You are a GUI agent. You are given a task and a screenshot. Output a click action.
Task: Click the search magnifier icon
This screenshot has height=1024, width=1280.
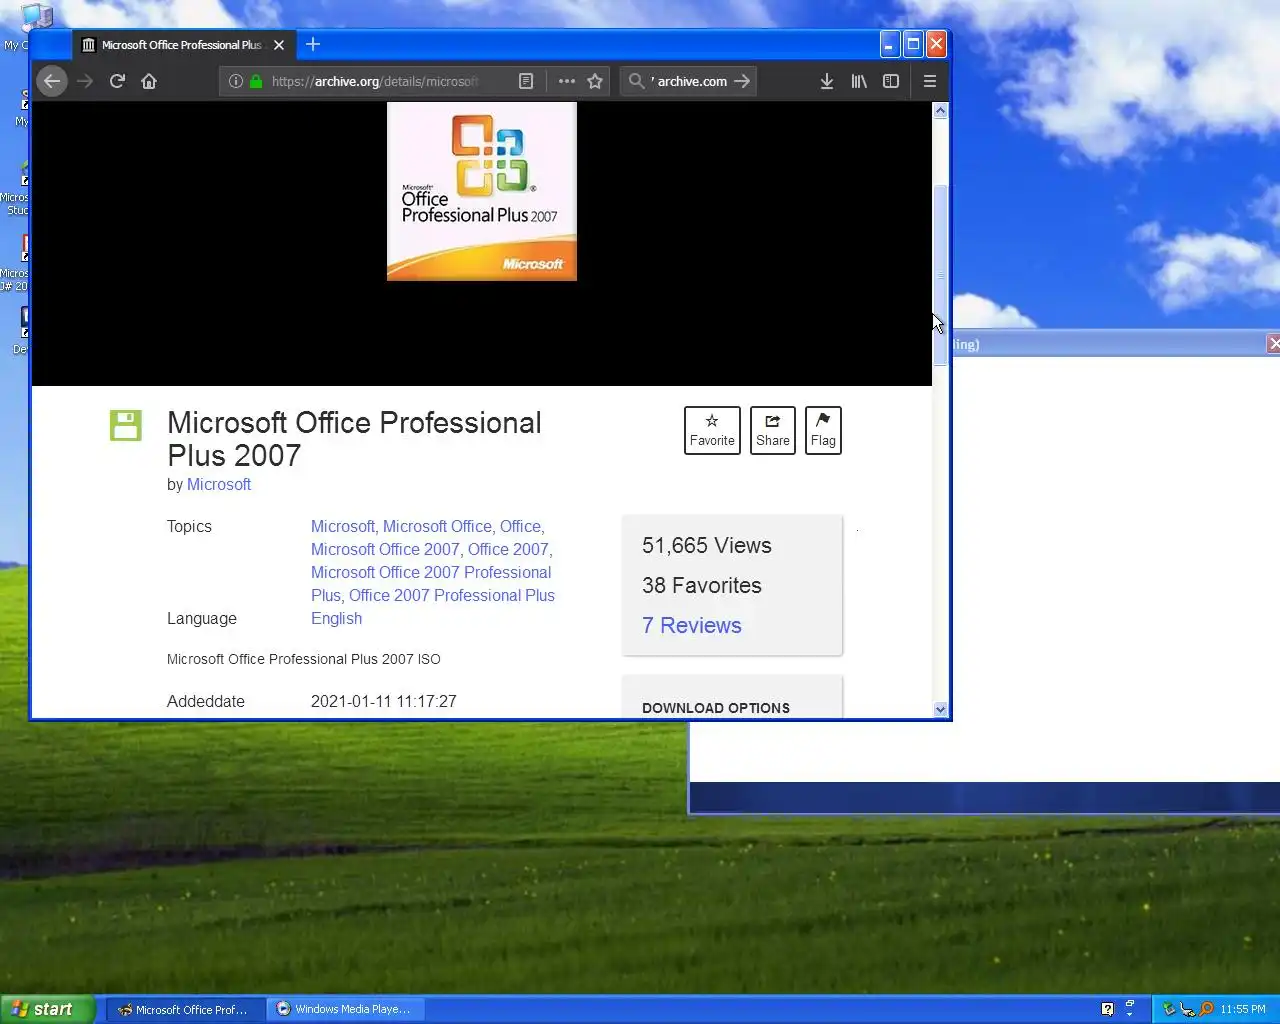click(636, 81)
